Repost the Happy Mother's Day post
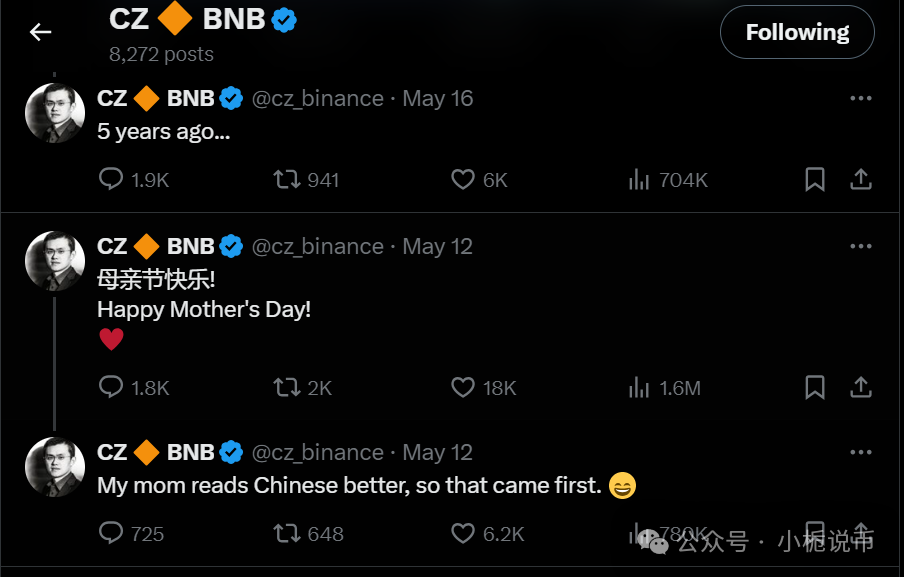The width and height of the screenshot is (904, 577). 287,387
